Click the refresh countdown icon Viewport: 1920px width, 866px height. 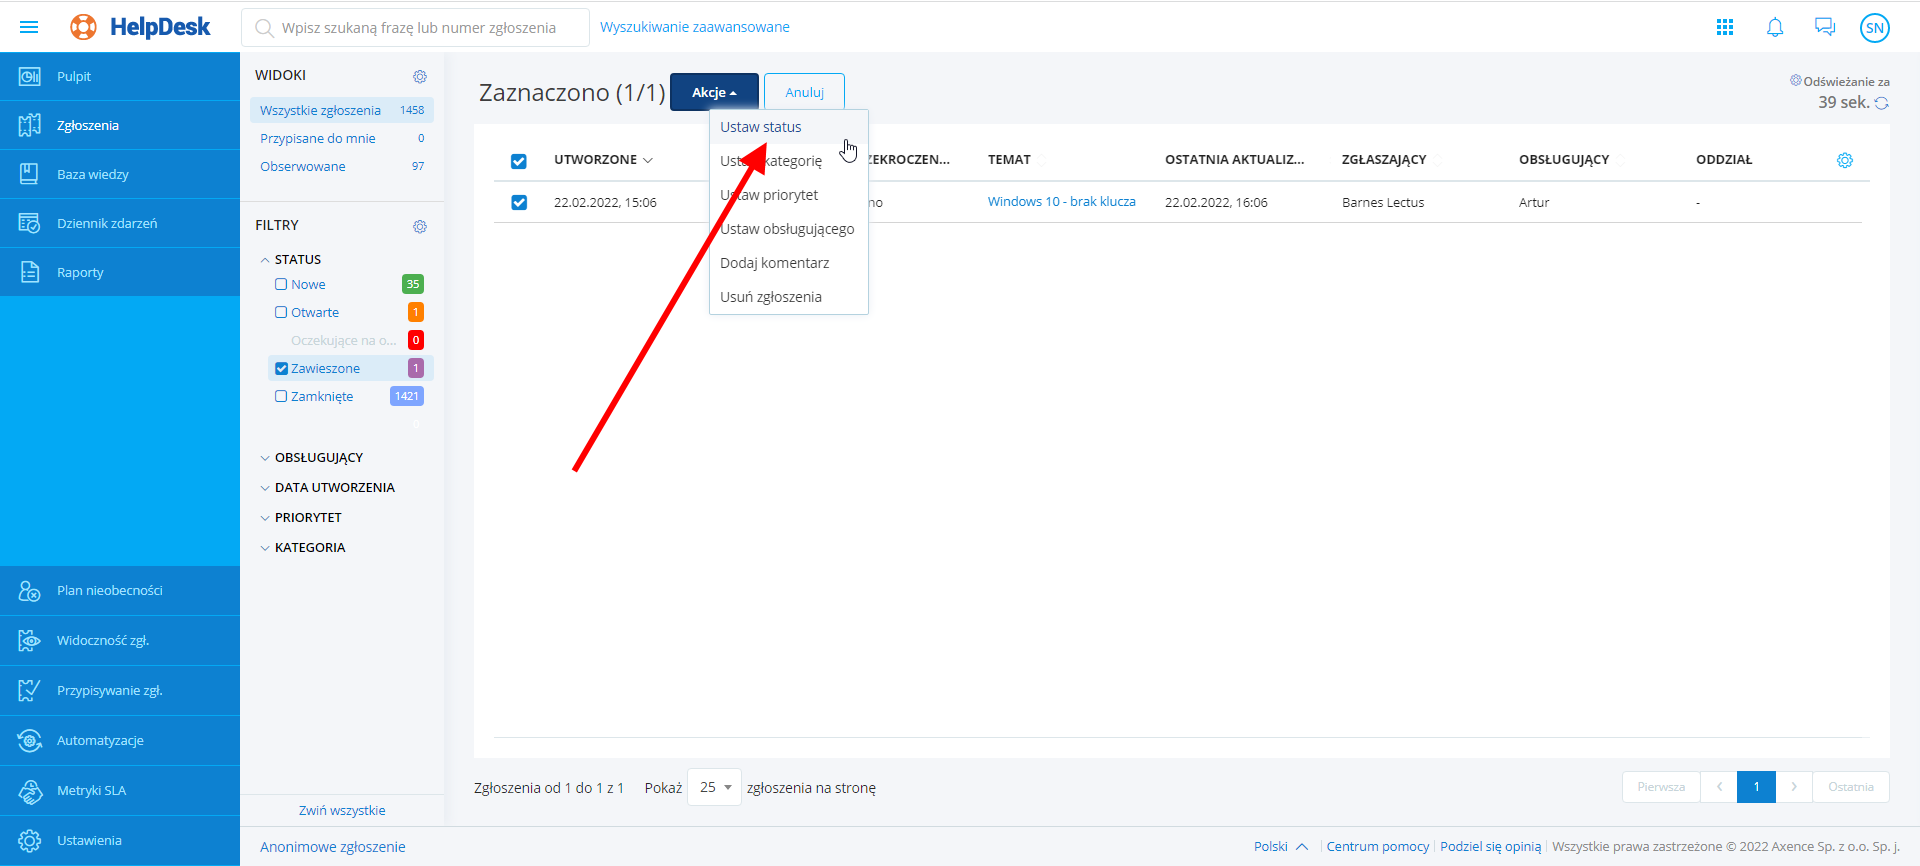coord(1882,103)
